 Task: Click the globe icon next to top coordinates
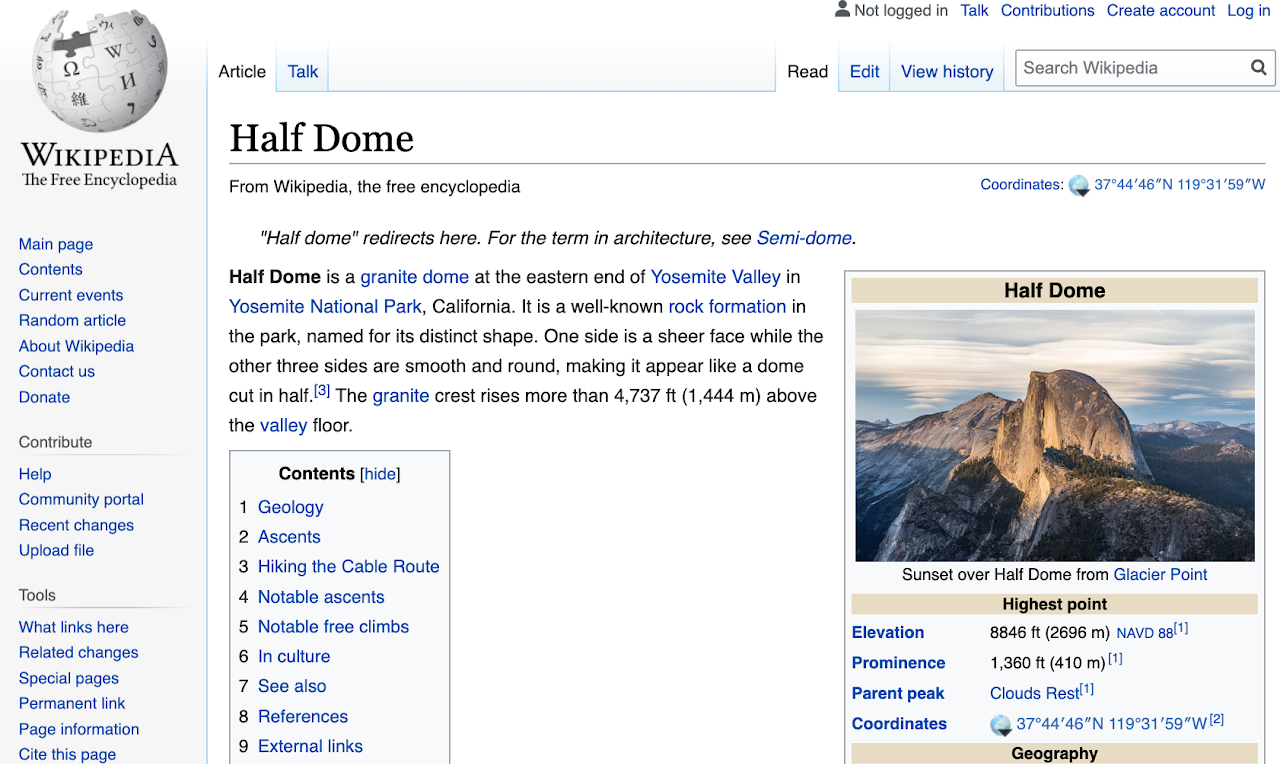pos(1079,185)
